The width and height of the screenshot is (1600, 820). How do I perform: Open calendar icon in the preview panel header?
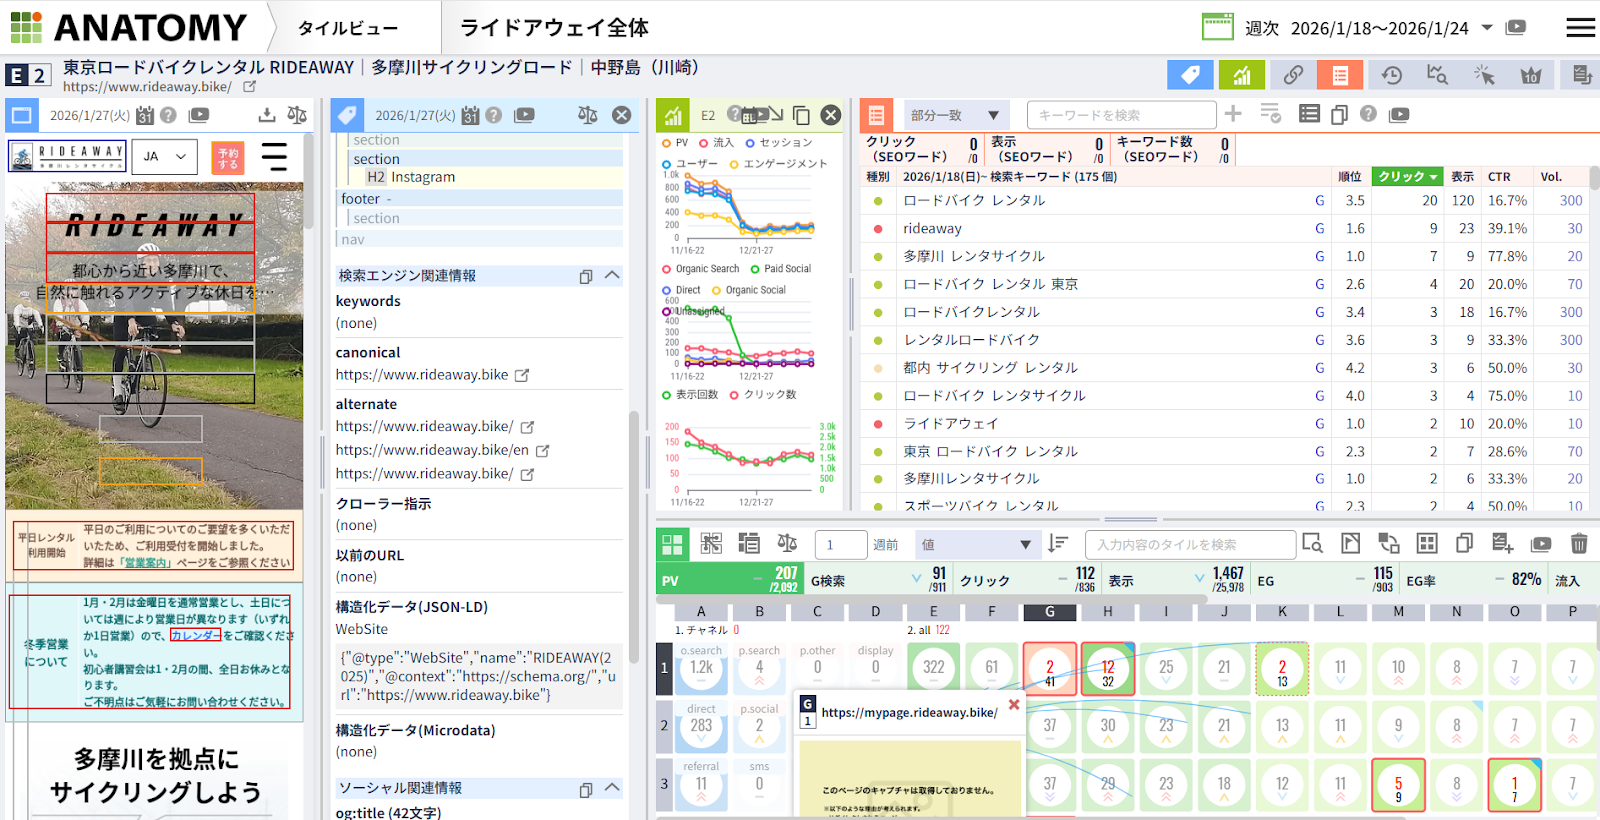pyautogui.click(x=145, y=115)
